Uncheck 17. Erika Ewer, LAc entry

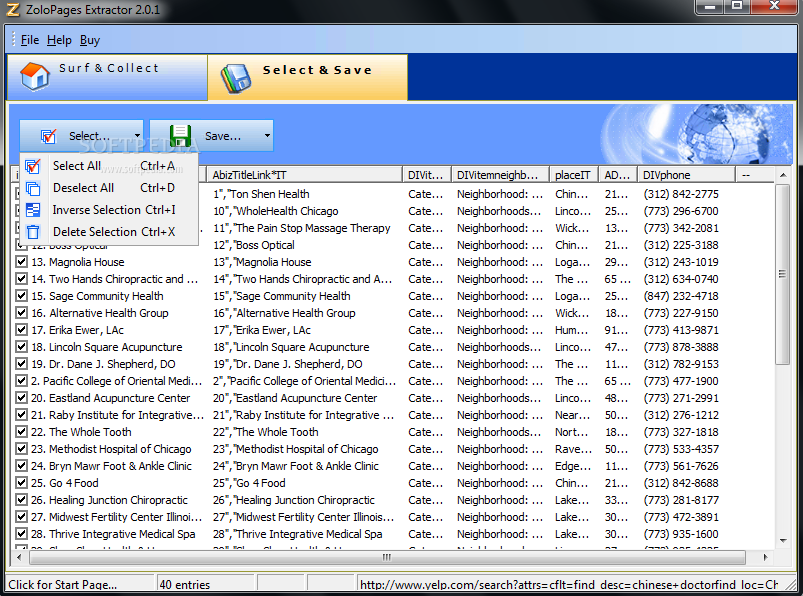point(21,329)
